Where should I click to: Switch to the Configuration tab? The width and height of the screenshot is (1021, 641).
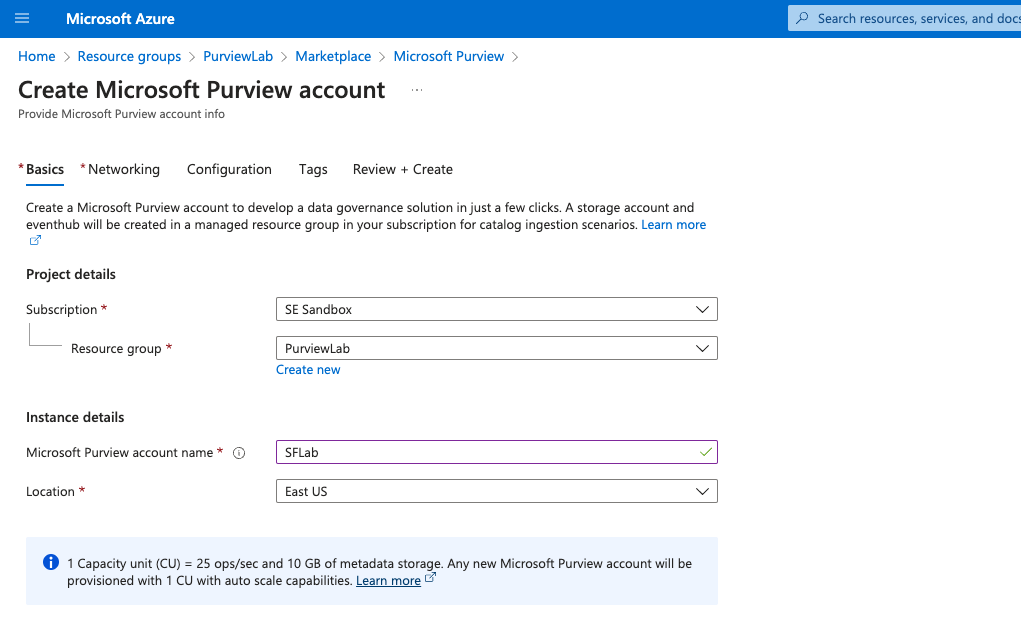click(229, 170)
